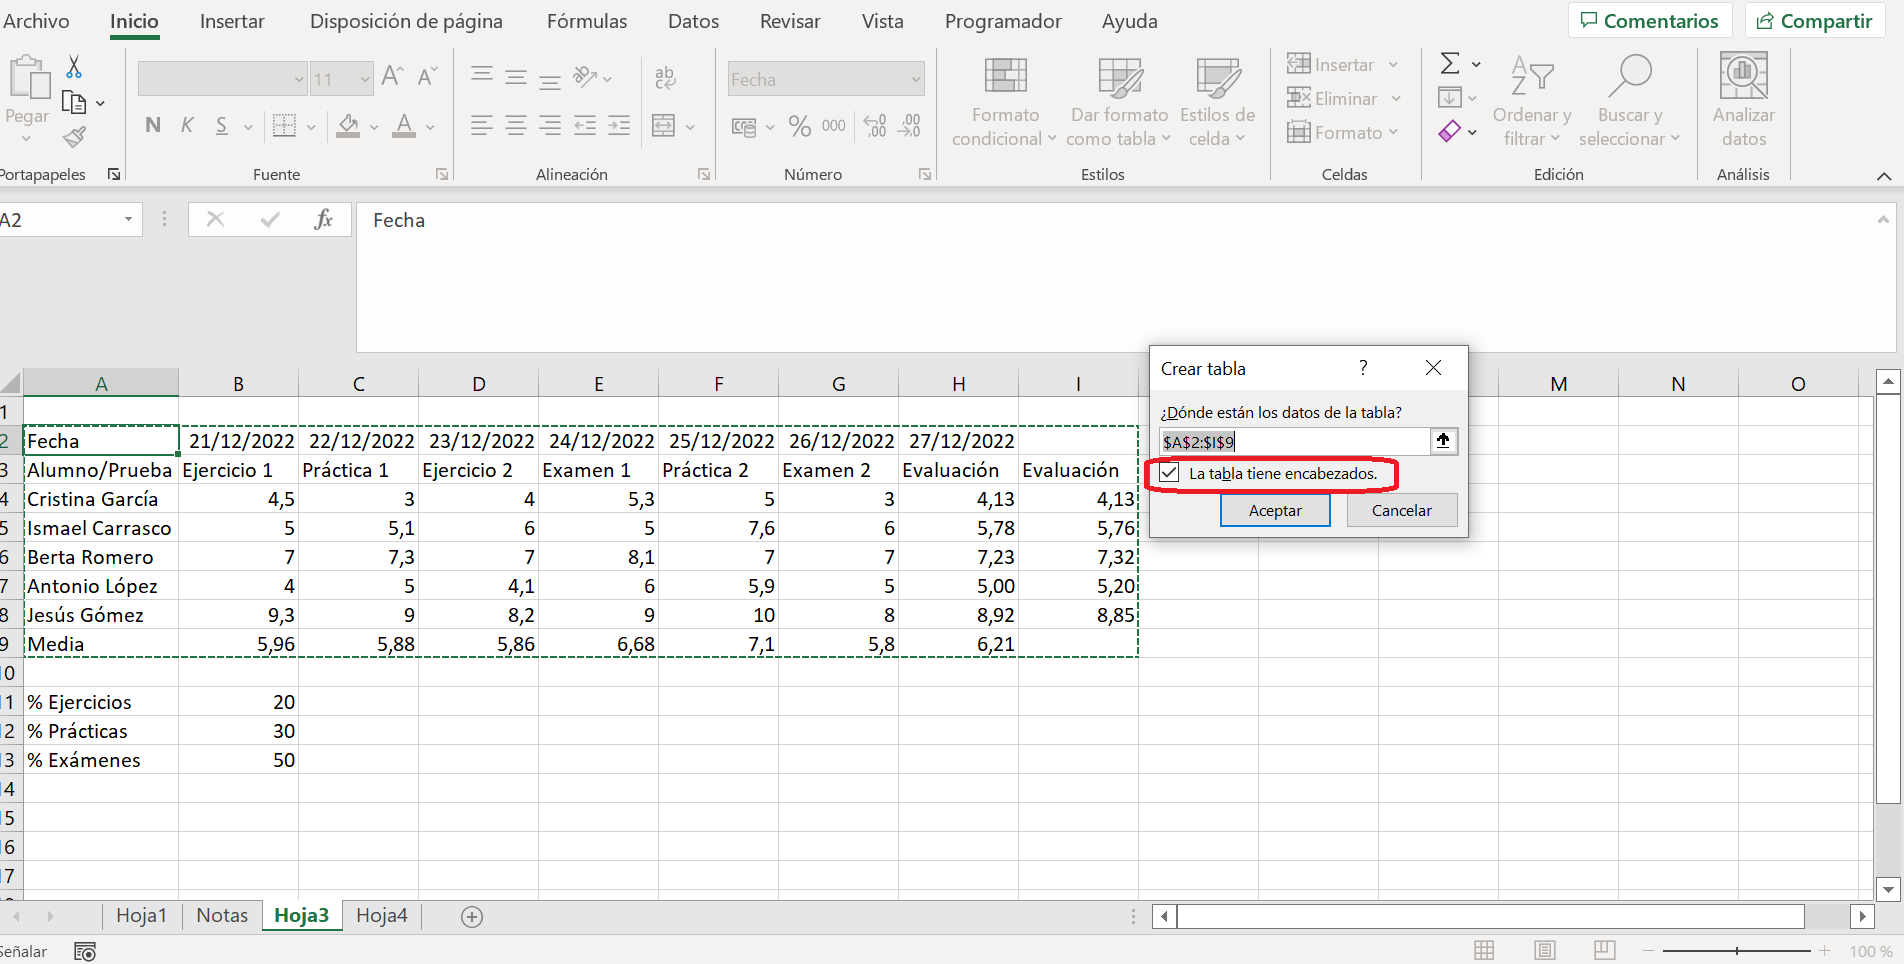This screenshot has height=964, width=1904.
Task: Click the insert function fx icon
Action: tap(323, 220)
